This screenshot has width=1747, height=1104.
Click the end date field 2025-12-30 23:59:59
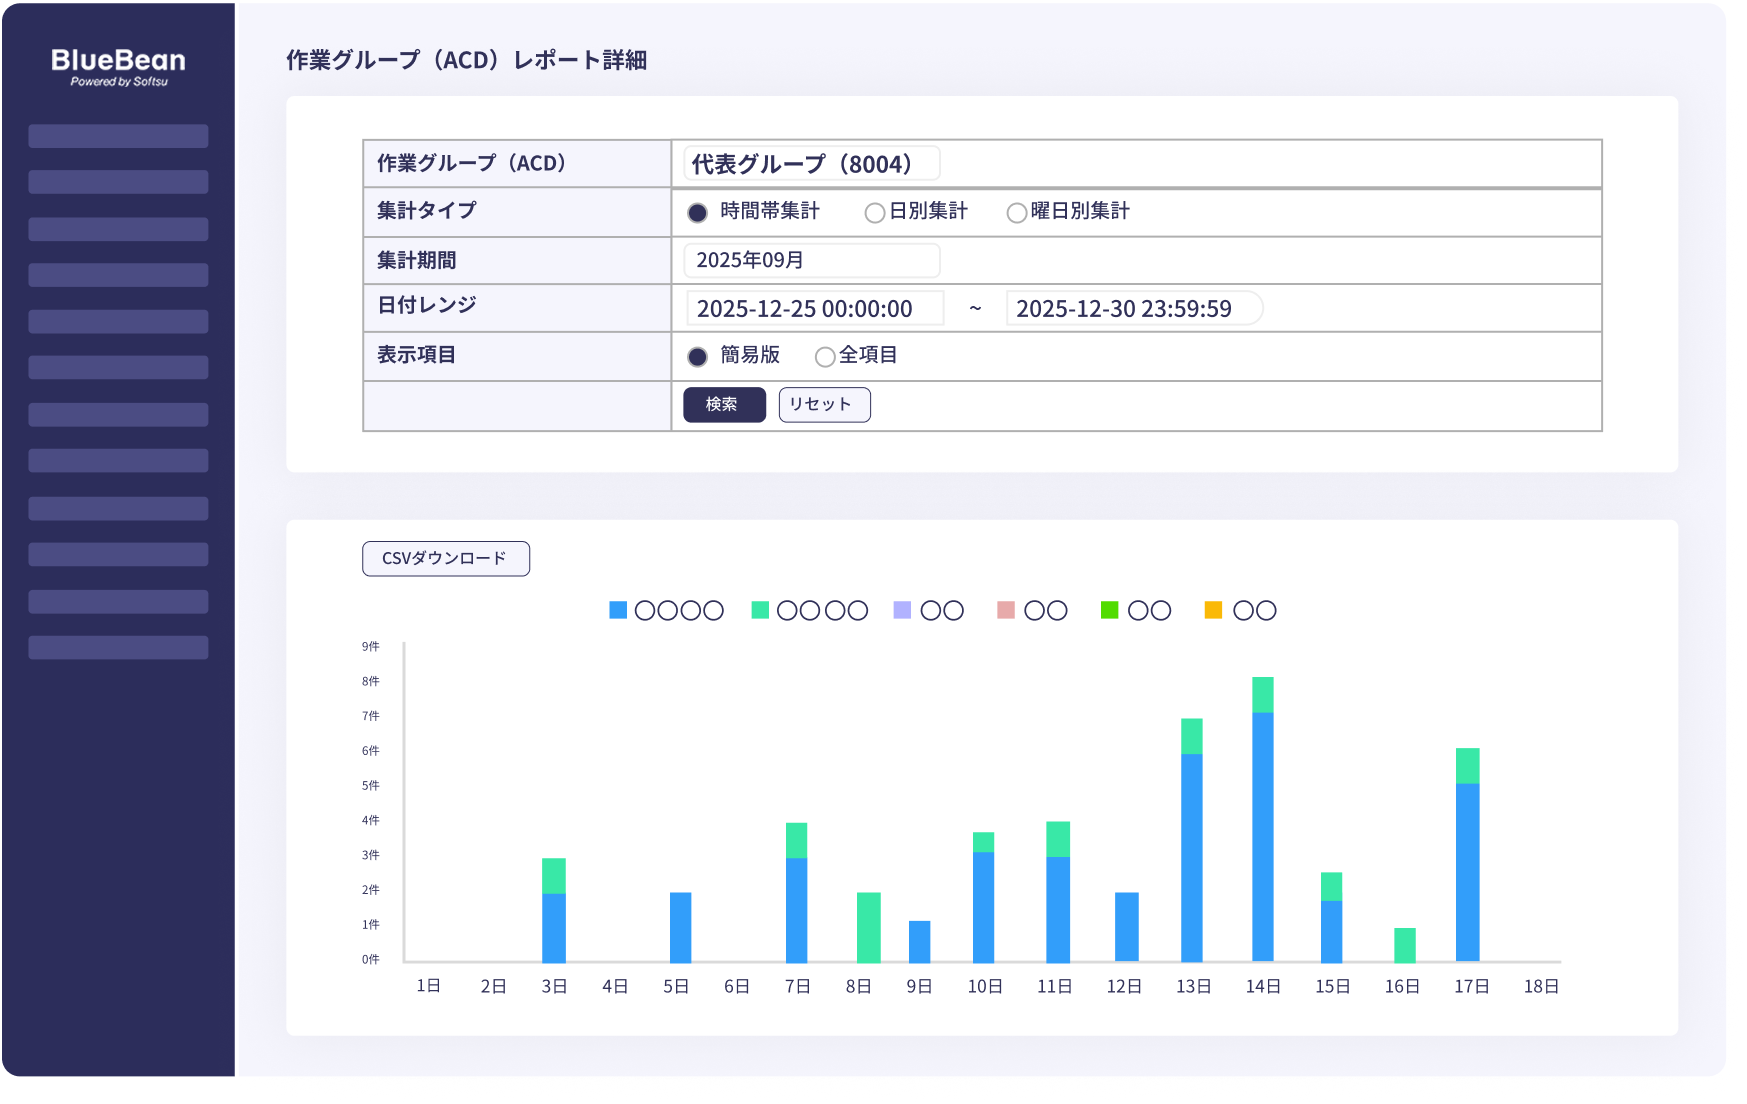1133,309
